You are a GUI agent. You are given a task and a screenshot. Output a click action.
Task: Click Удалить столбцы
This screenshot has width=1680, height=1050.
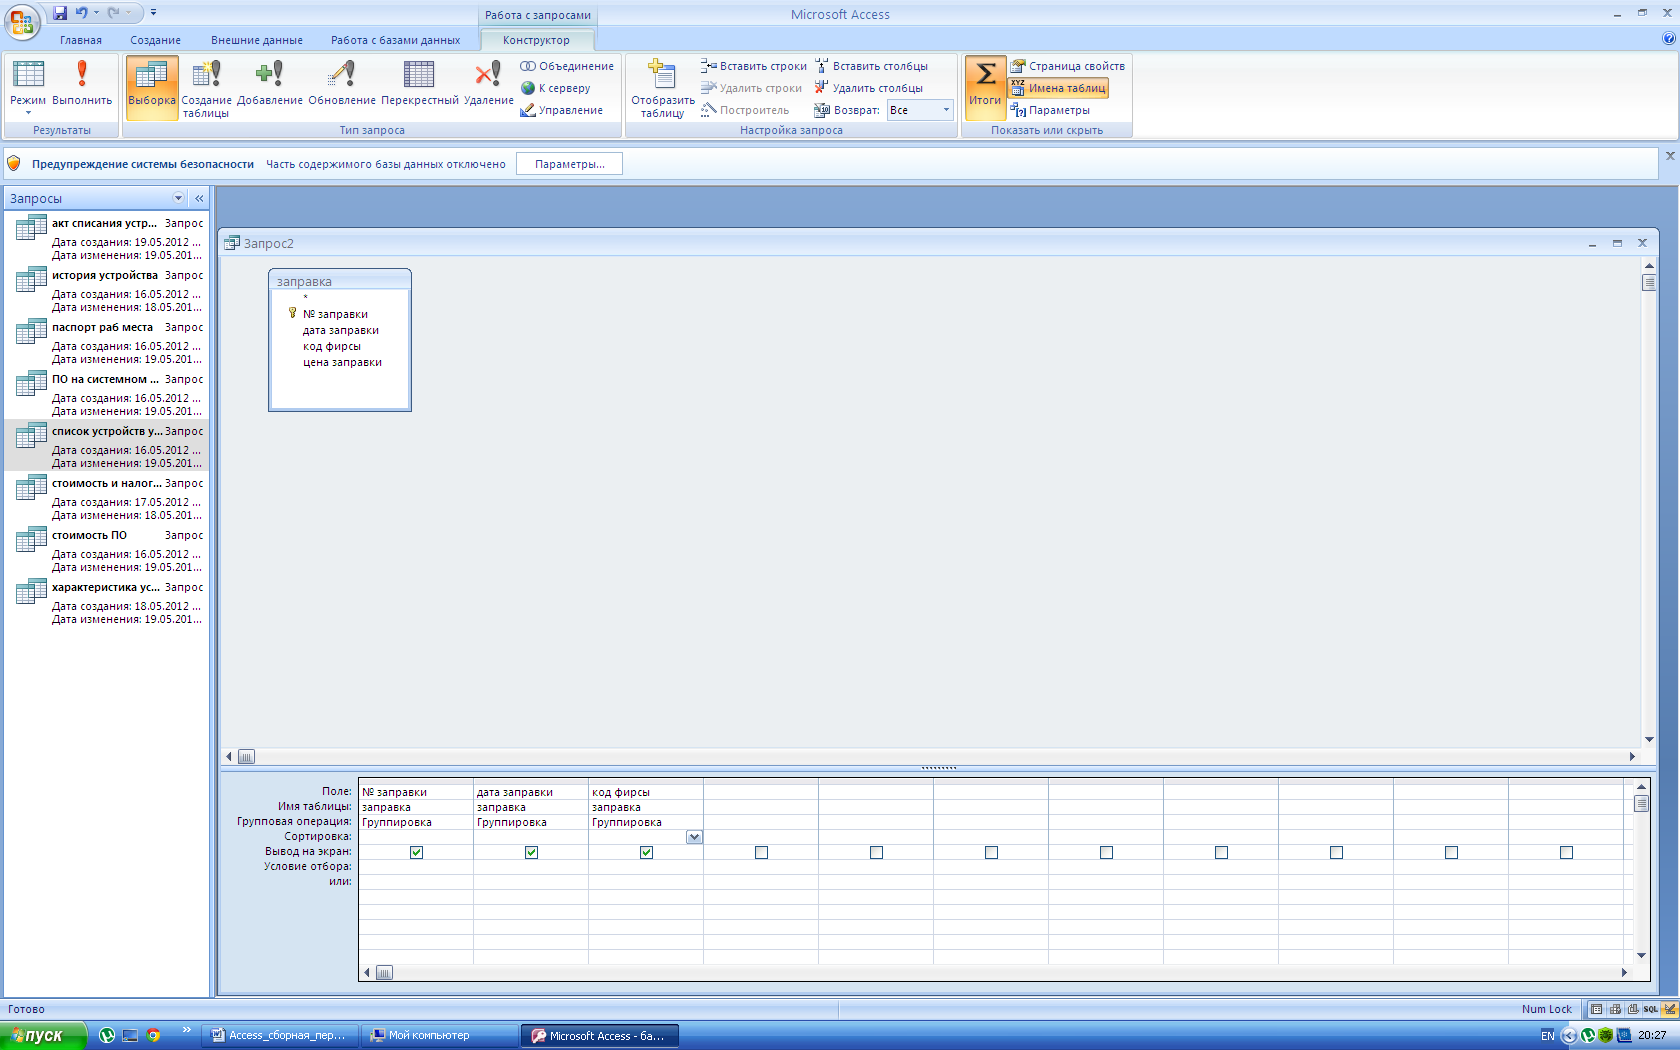point(869,88)
